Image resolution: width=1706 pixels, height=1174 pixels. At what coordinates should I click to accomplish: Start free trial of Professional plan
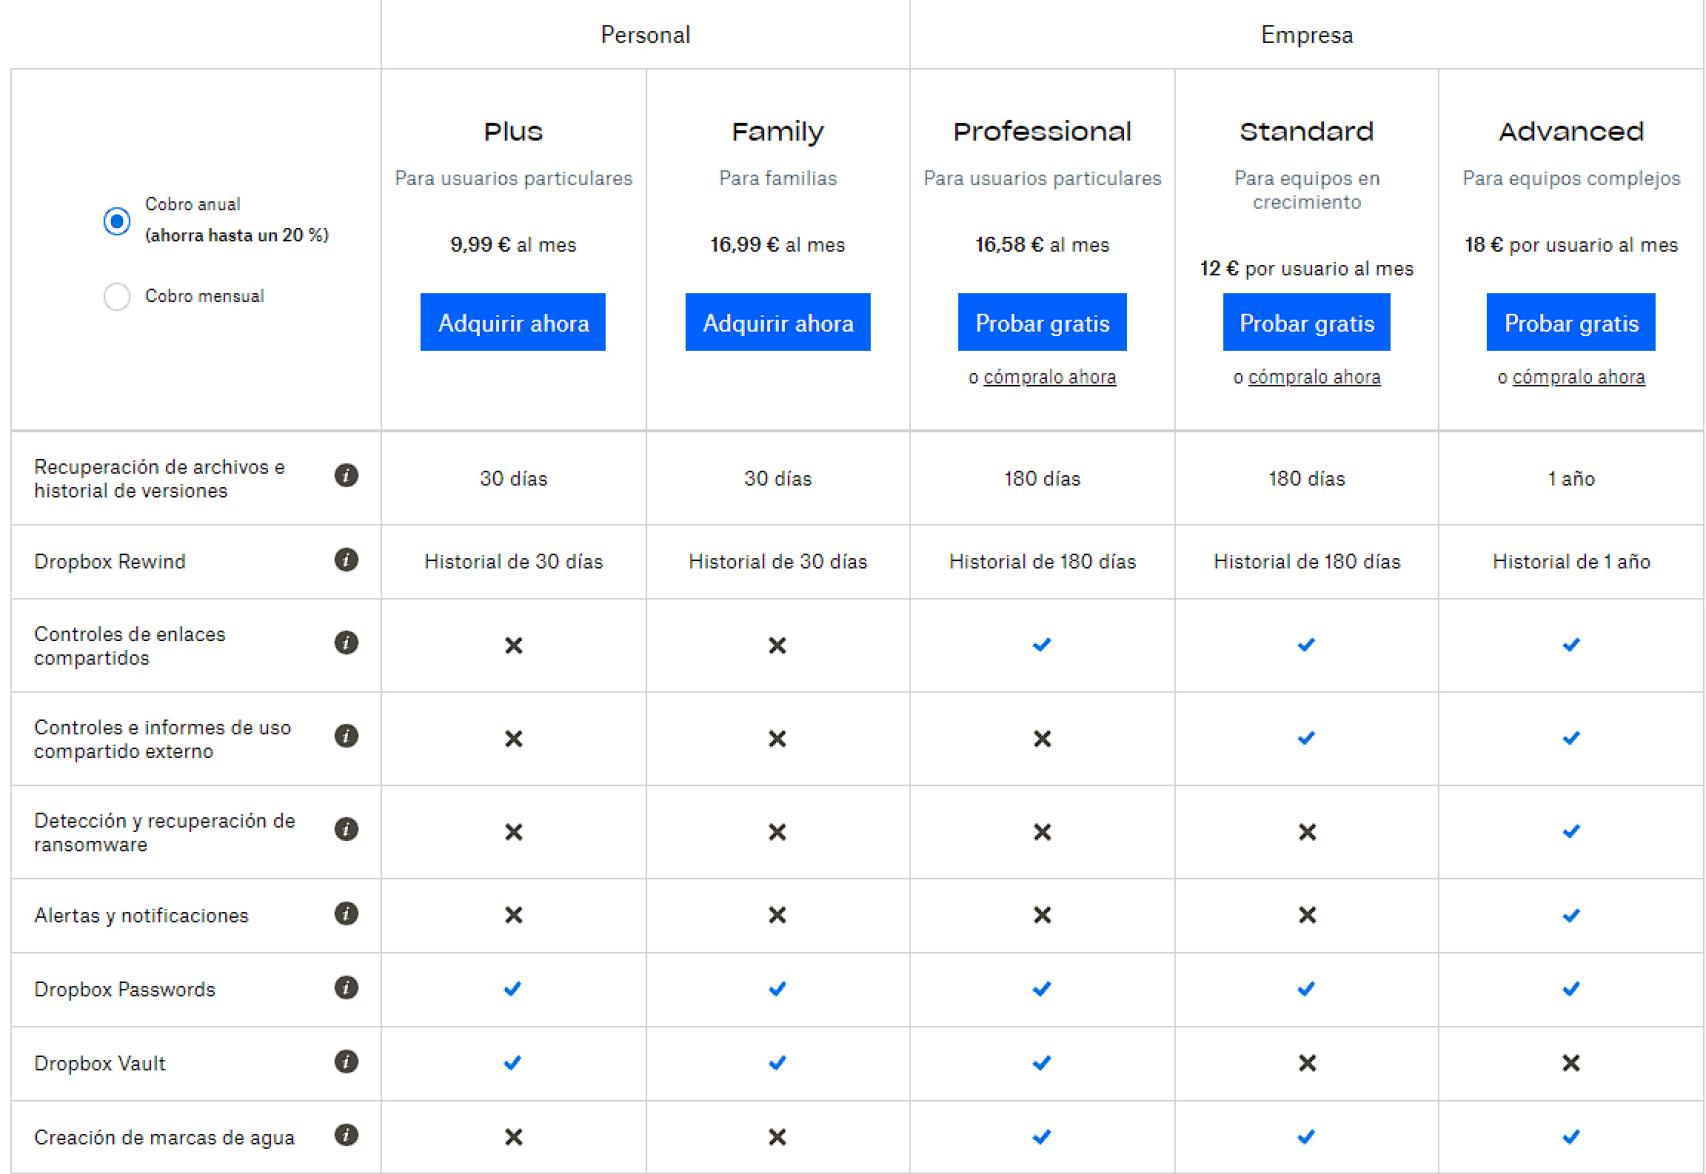click(1042, 322)
